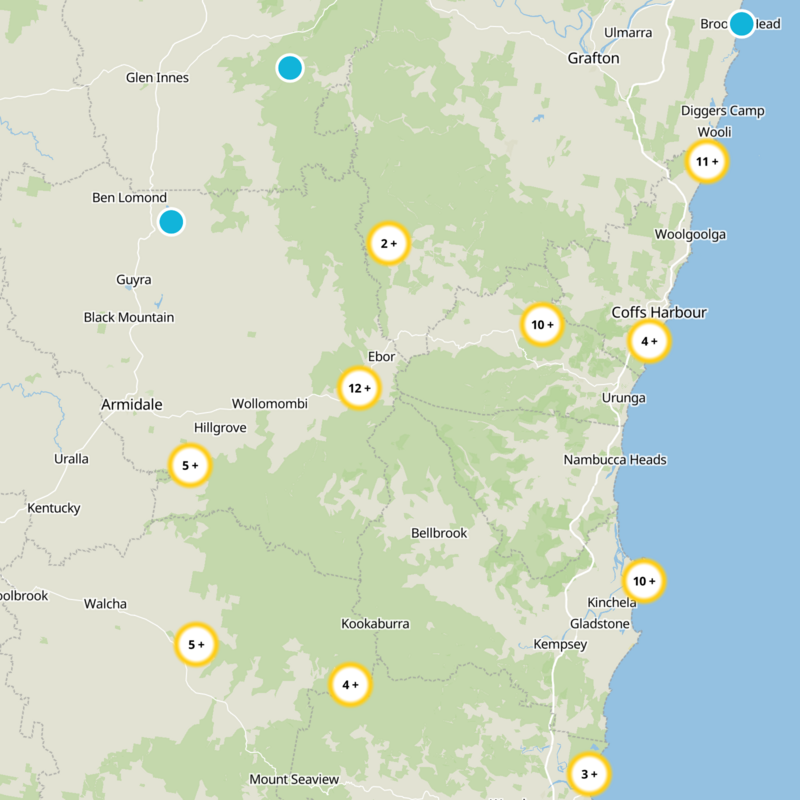Click the Guyra label
Screen dimensions: 800x800
[x=134, y=280]
